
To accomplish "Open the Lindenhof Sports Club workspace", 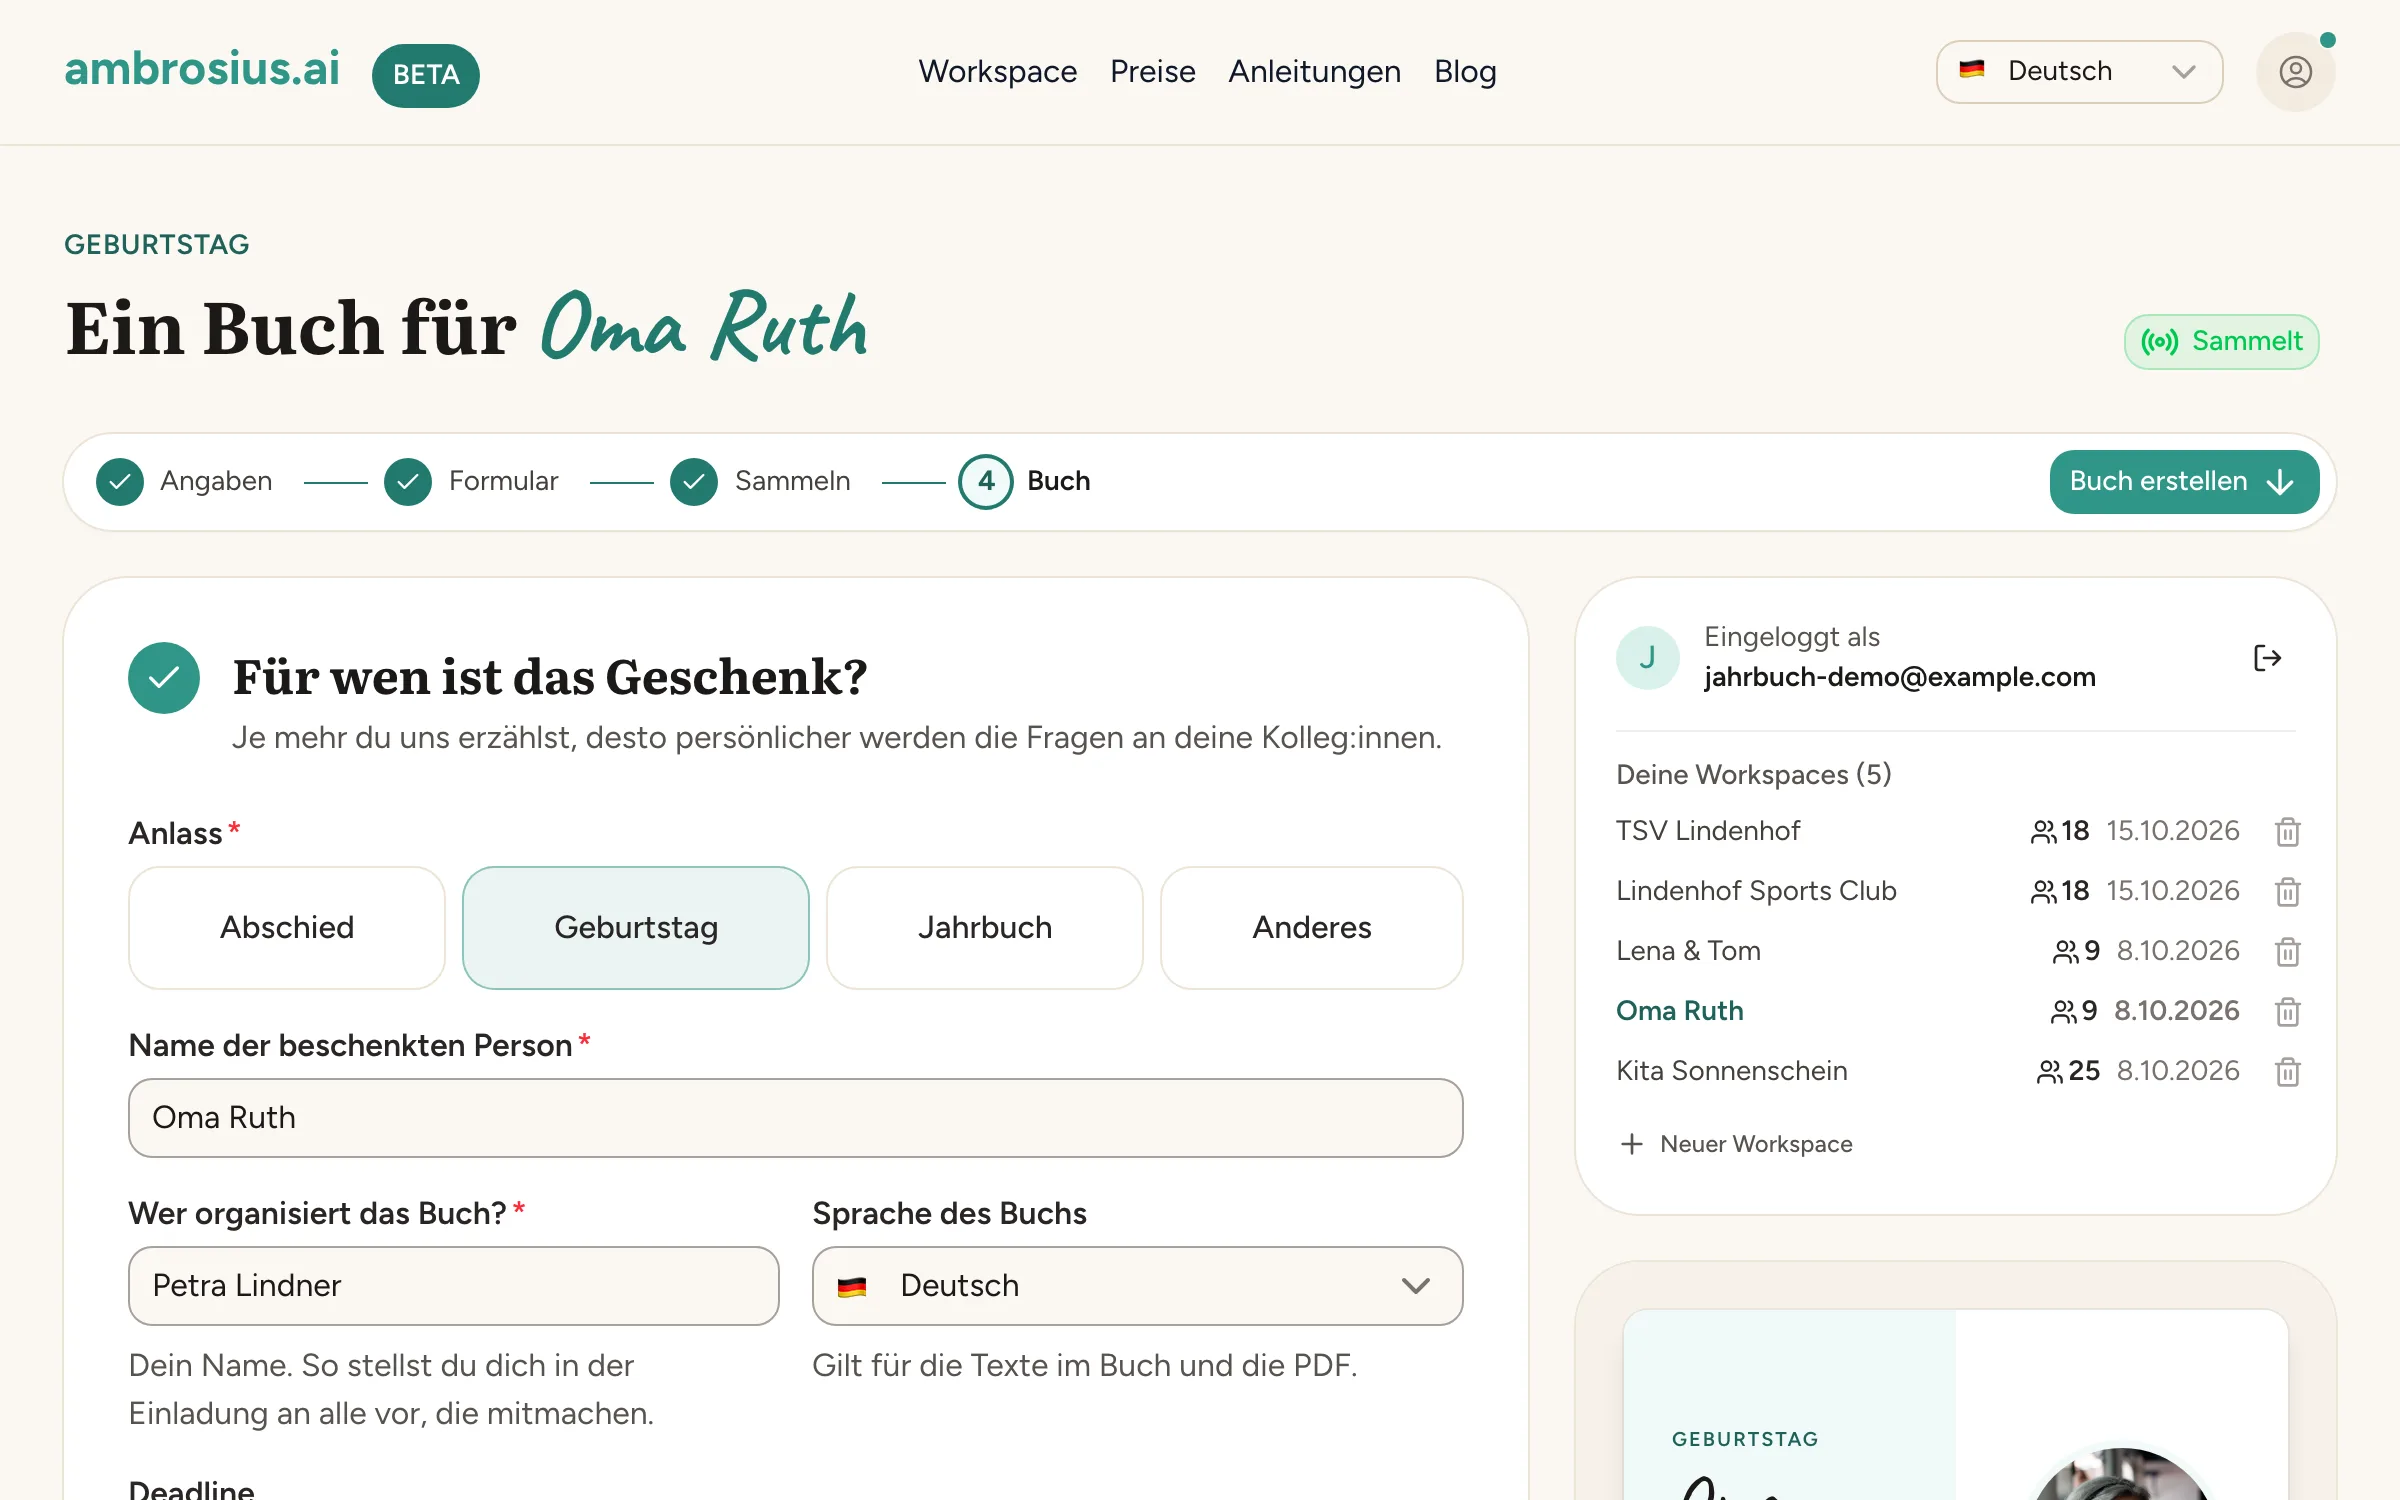I will (x=1756, y=891).
